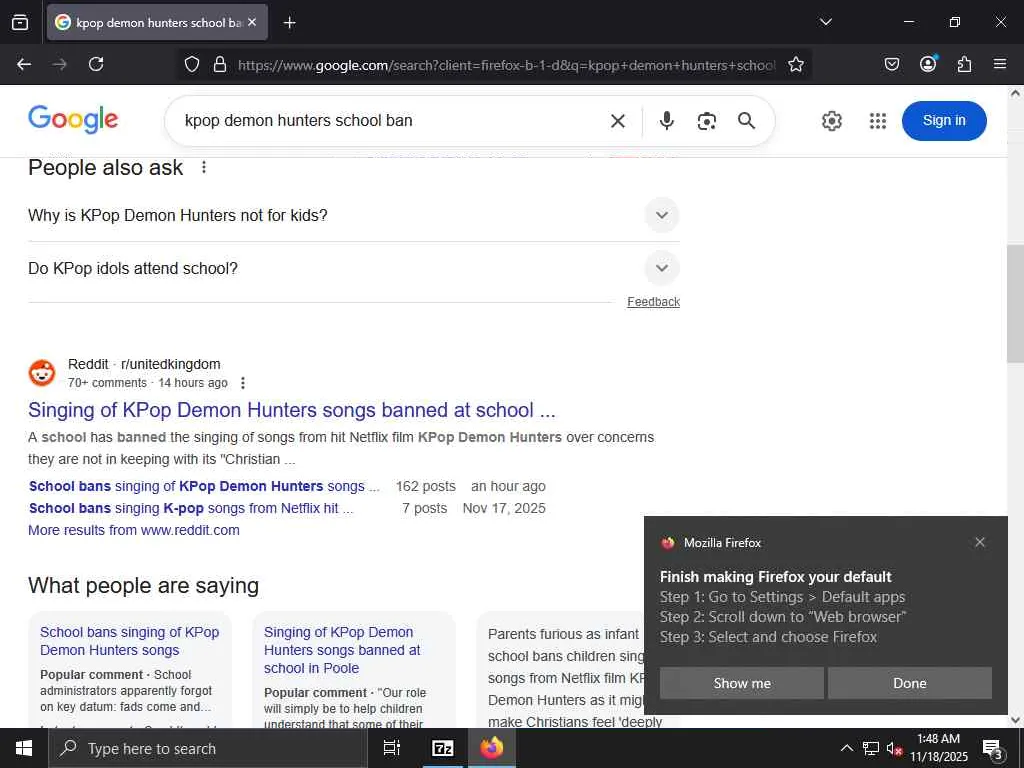
Task: Open site security padlock info
Action: click(220, 65)
